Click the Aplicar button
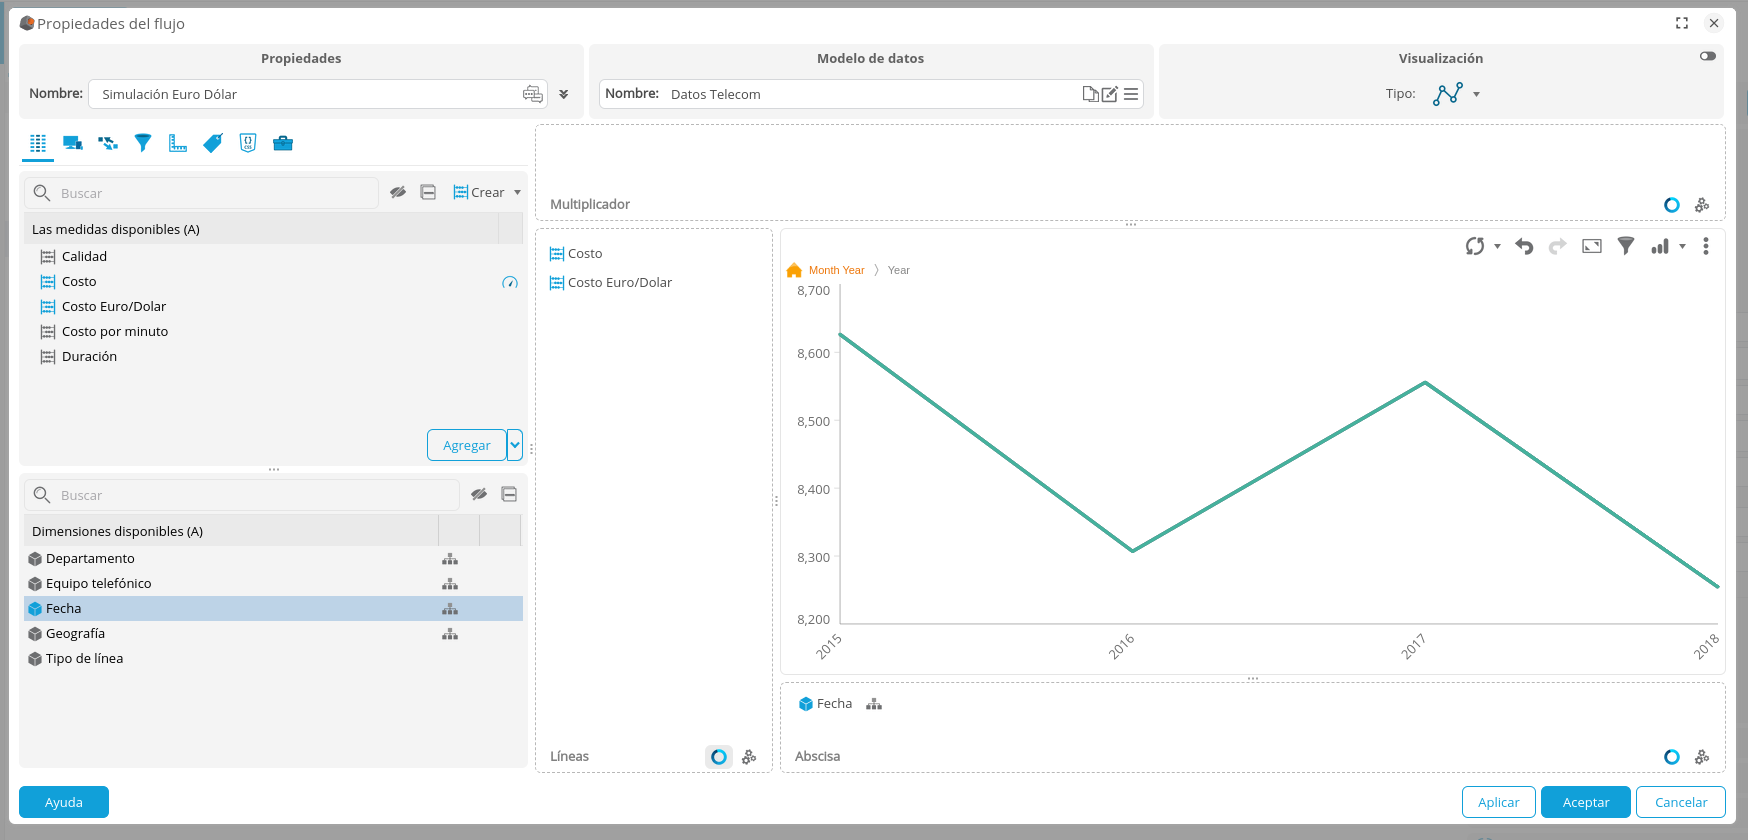Image resolution: width=1748 pixels, height=840 pixels. click(1498, 802)
